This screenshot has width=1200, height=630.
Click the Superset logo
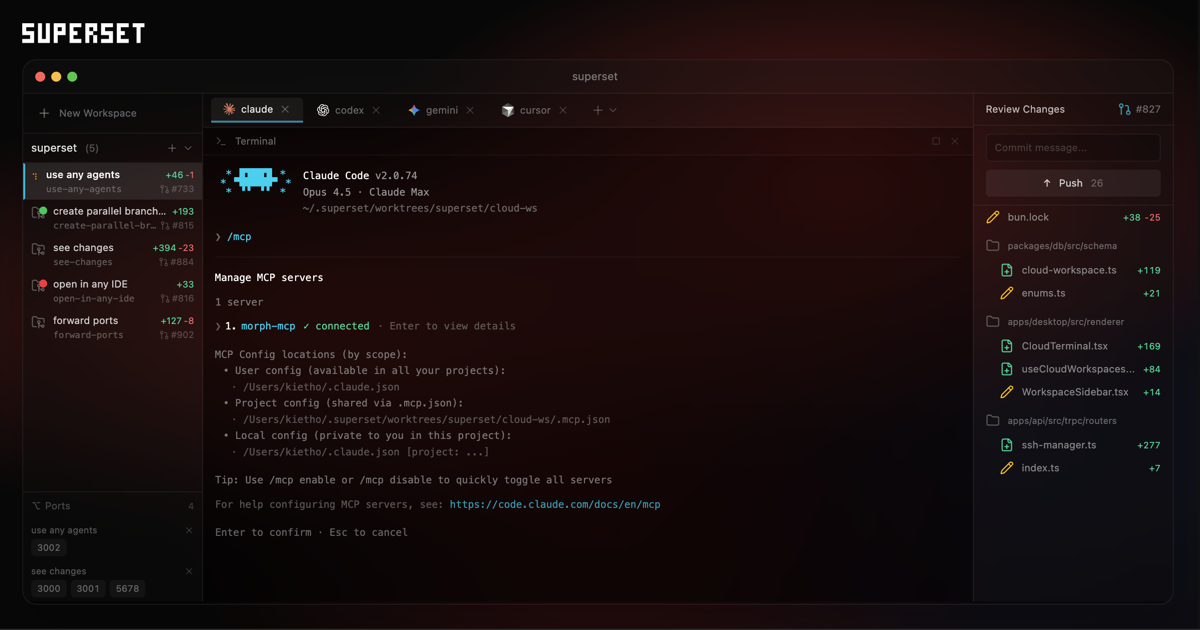click(x=82, y=32)
